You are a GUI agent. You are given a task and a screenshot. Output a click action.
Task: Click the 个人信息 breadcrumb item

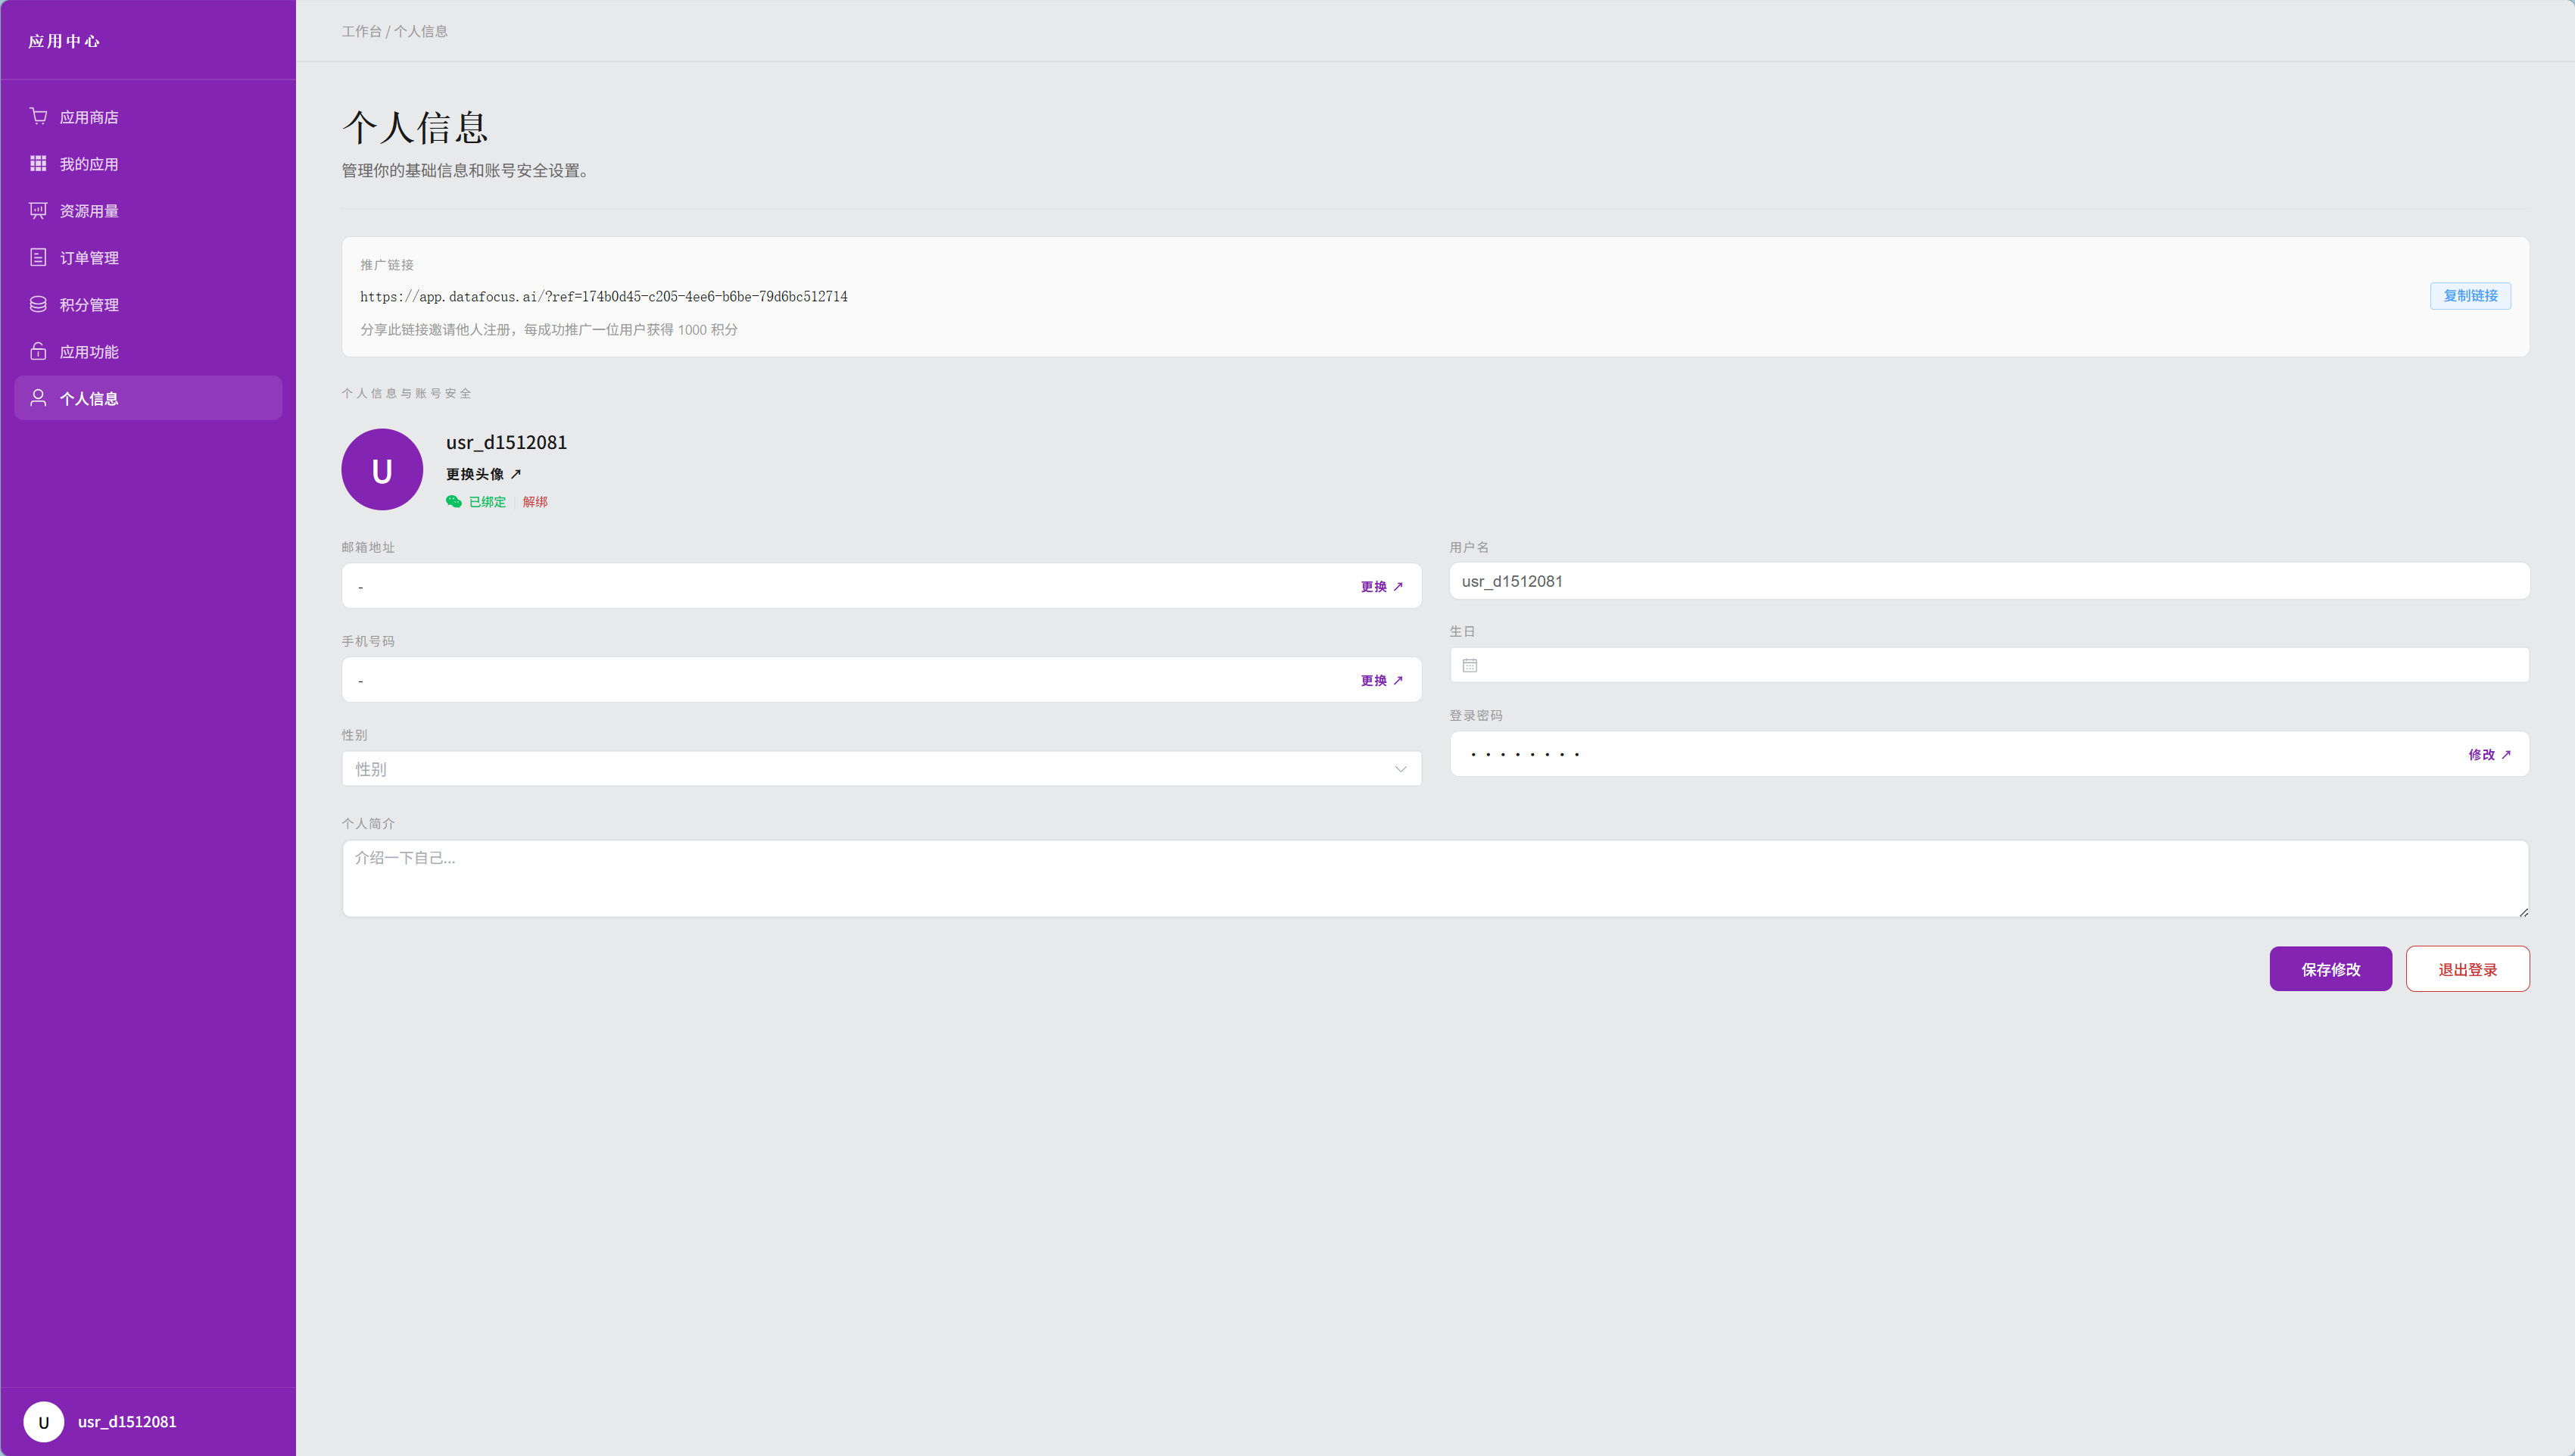[x=421, y=31]
